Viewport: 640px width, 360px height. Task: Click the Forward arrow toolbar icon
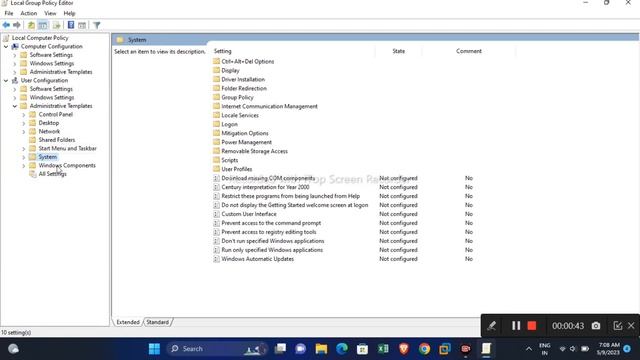pyautogui.click(x=17, y=25)
